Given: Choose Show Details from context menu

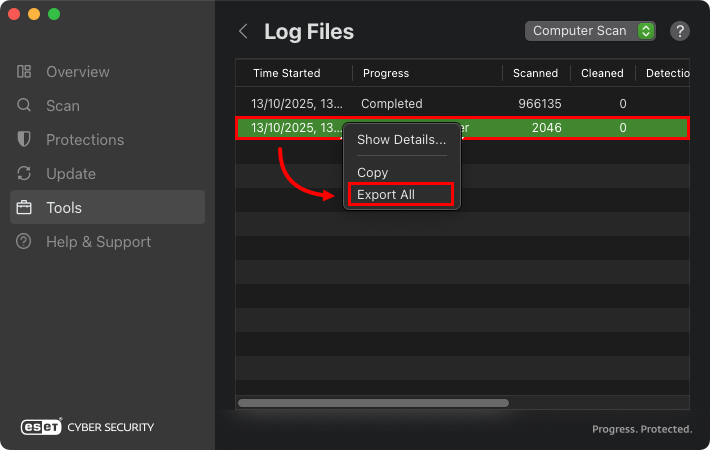Looking at the screenshot, I should [401, 140].
